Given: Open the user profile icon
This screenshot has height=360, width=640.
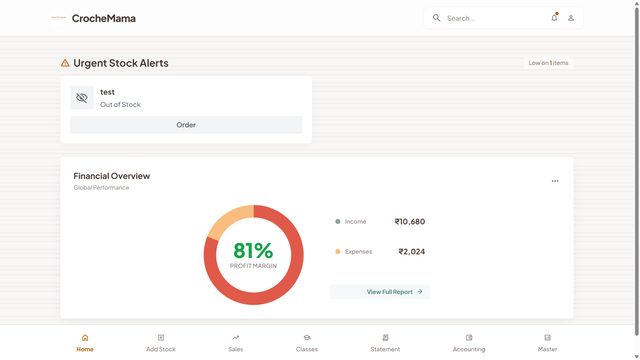Looking at the screenshot, I should click(571, 18).
